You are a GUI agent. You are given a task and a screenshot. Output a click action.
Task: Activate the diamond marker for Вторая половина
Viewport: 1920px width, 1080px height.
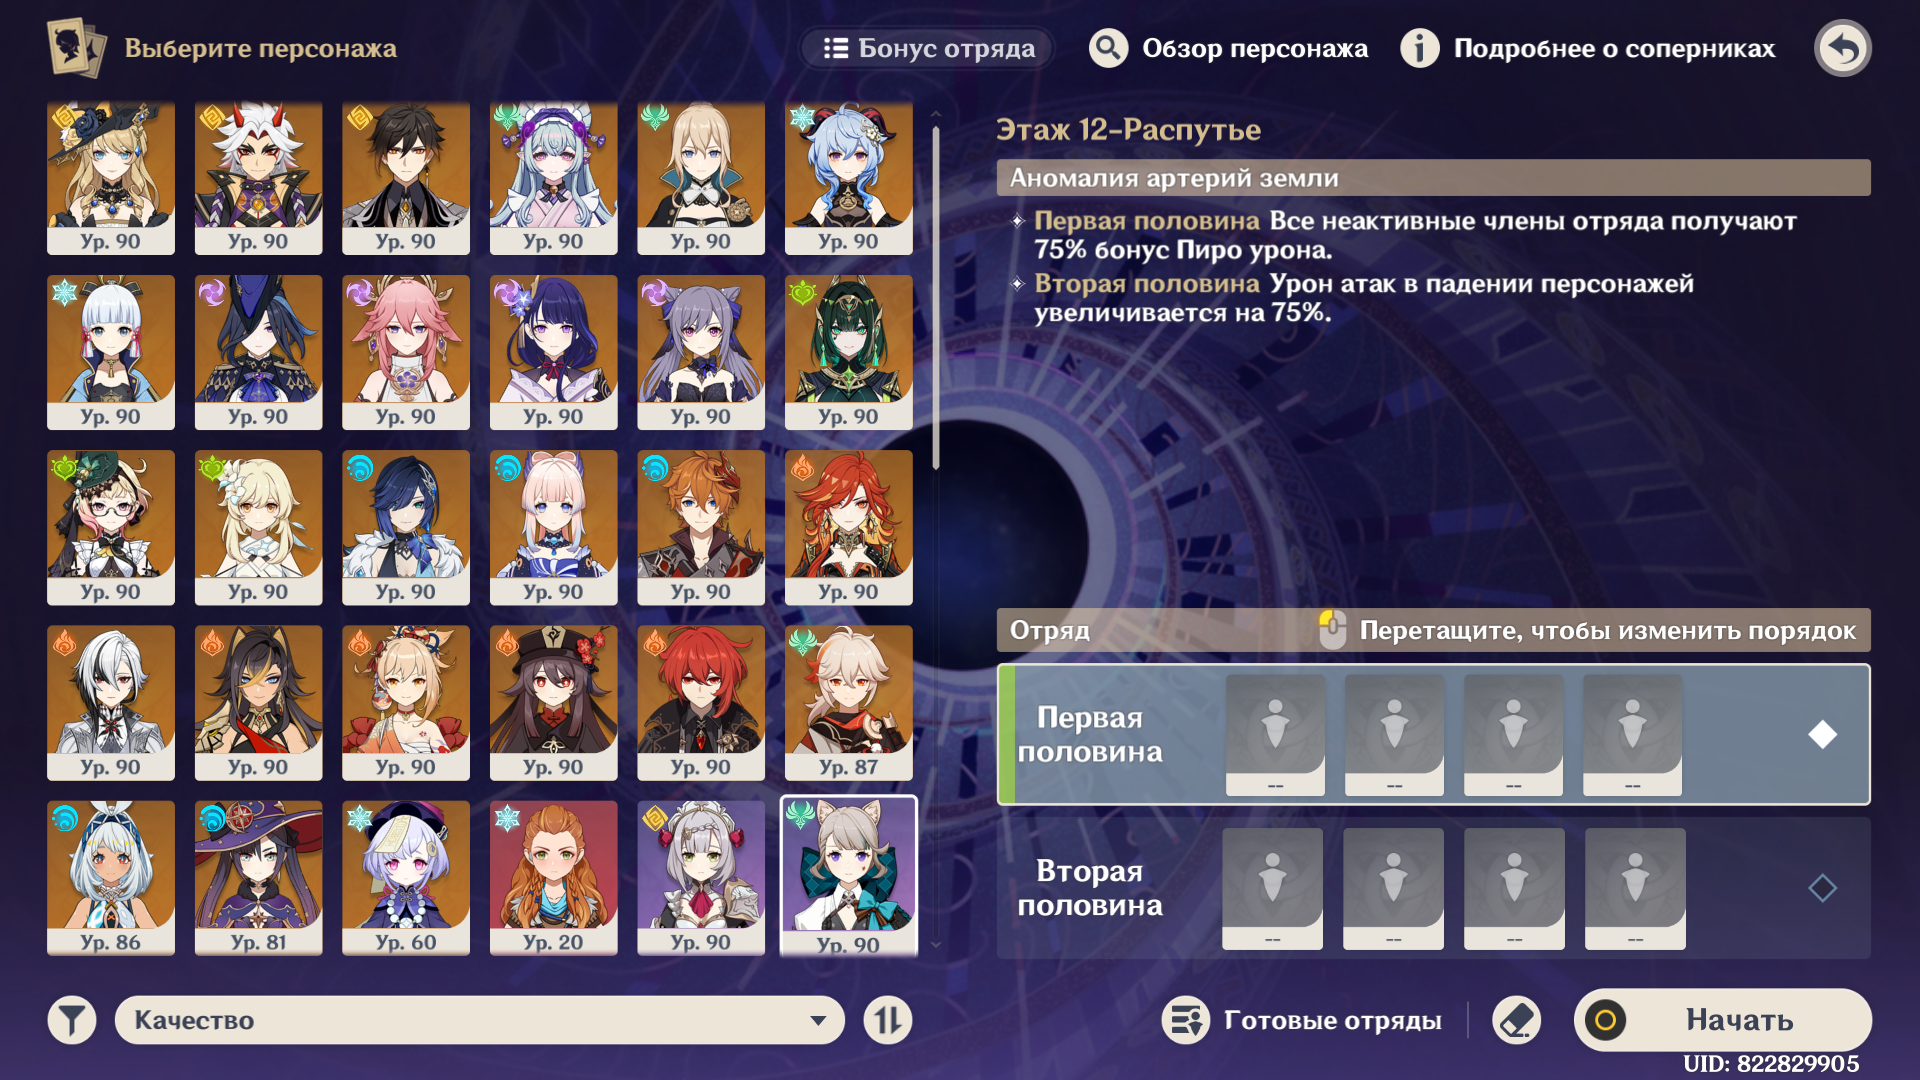(1822, 888)
